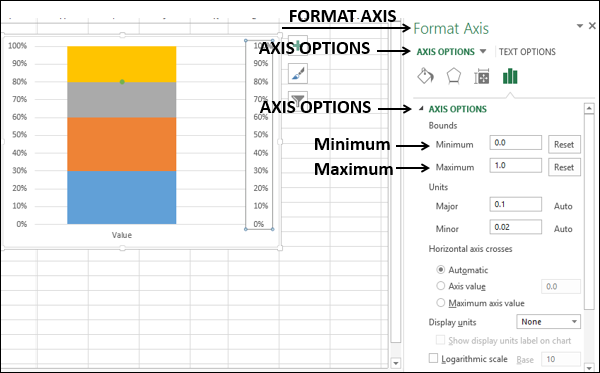Collapse the AXIS OPTIONS section triangle

click(x=421, y=109)
